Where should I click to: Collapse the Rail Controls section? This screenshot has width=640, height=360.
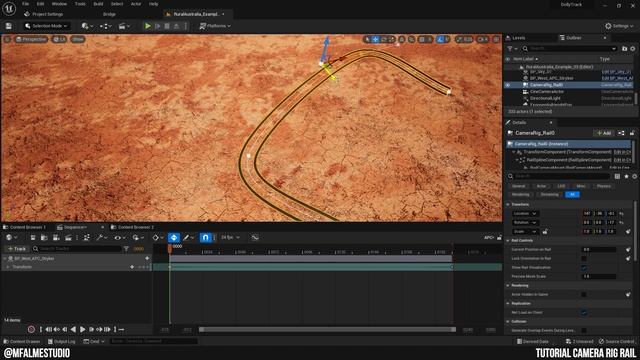click(x=508, y=240)
